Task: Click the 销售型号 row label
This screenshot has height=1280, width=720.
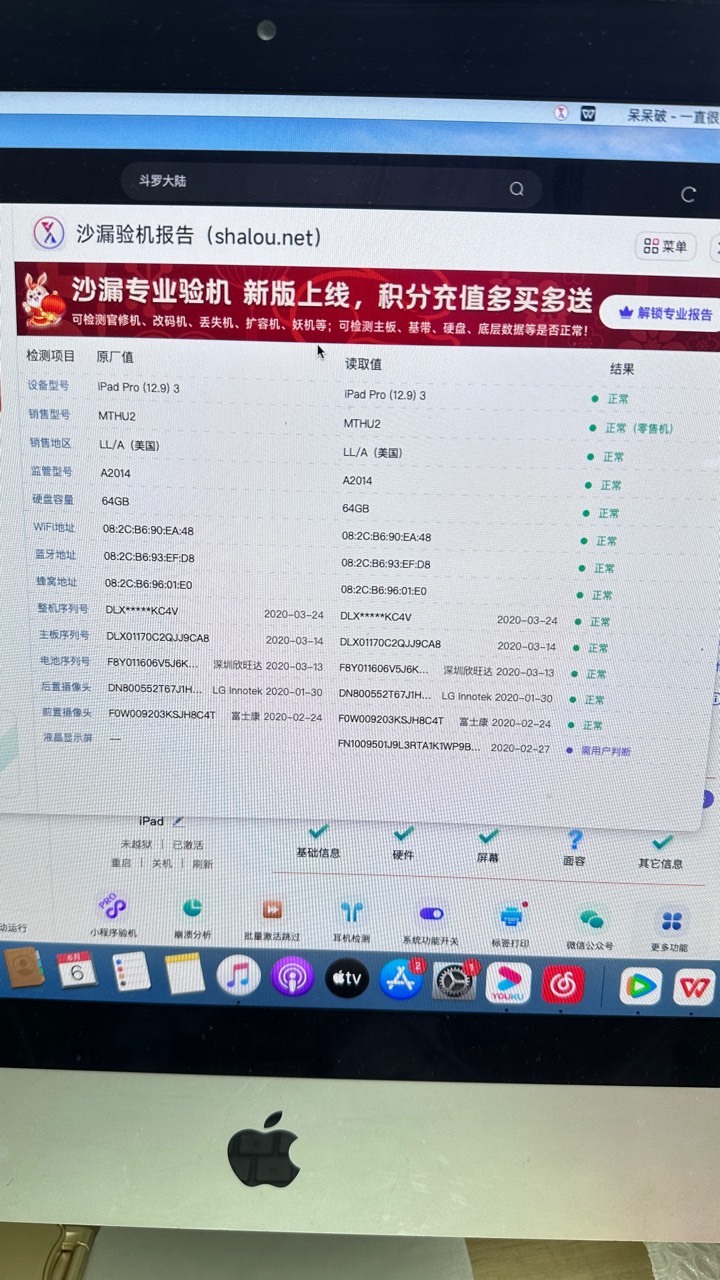Action: (x=50, y=414)
